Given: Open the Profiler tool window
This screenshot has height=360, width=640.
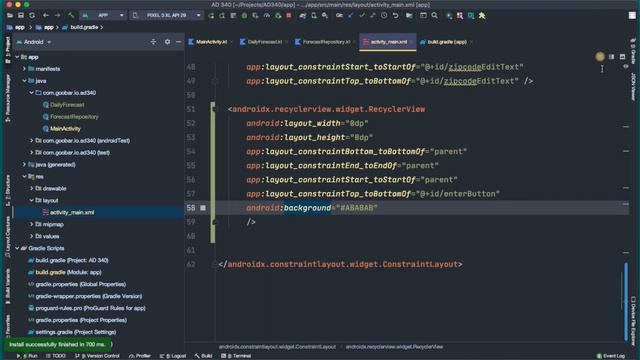Looking at the screenshot, I should (140, 356).
